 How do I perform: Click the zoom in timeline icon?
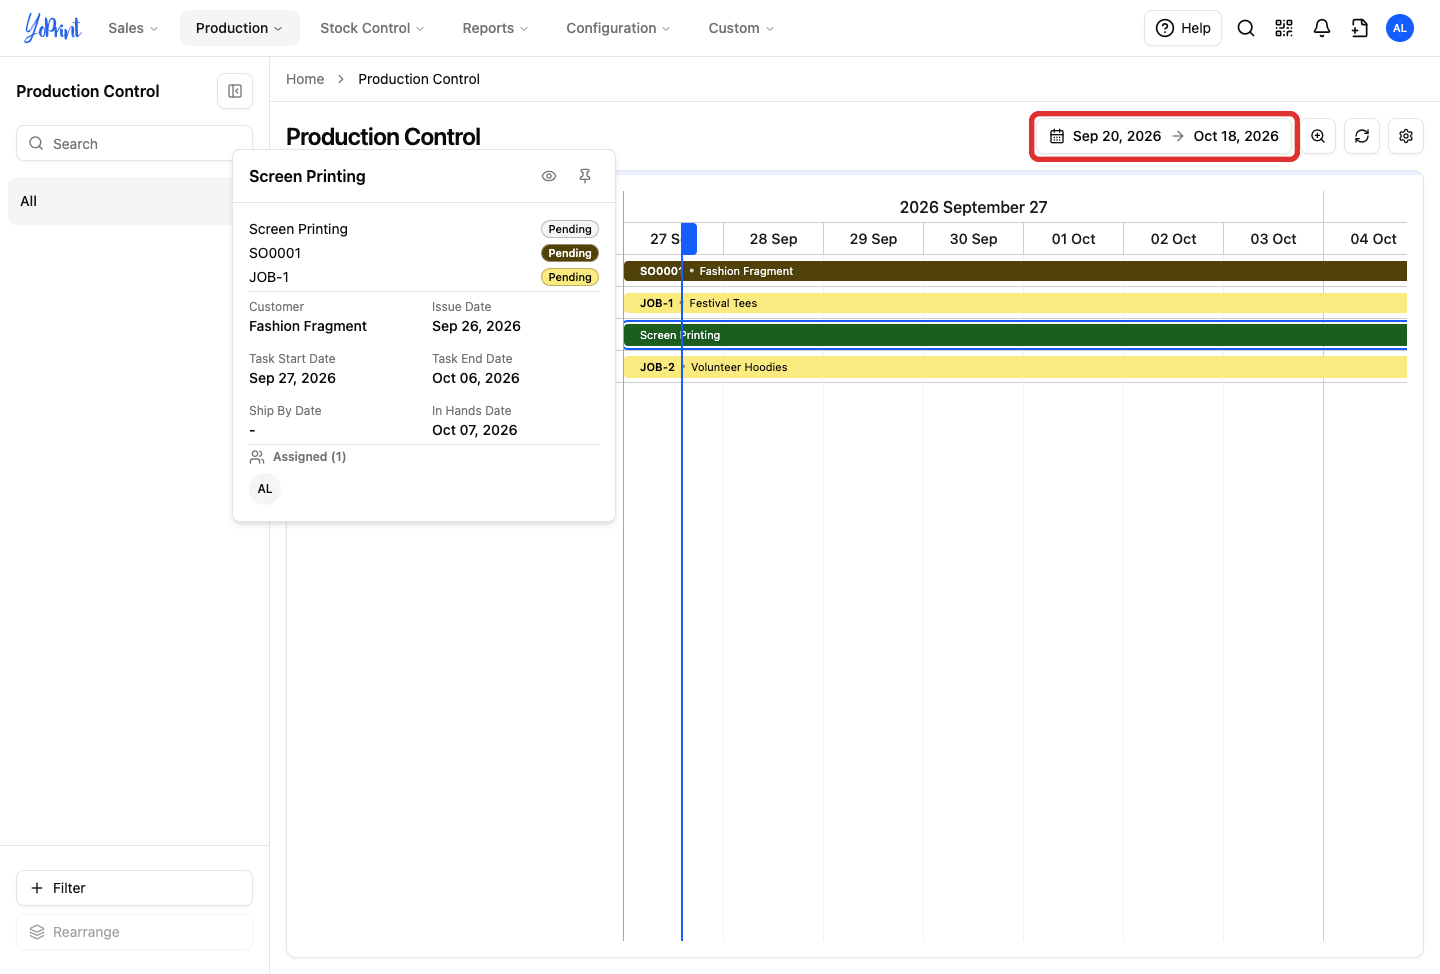[1318, 136]
